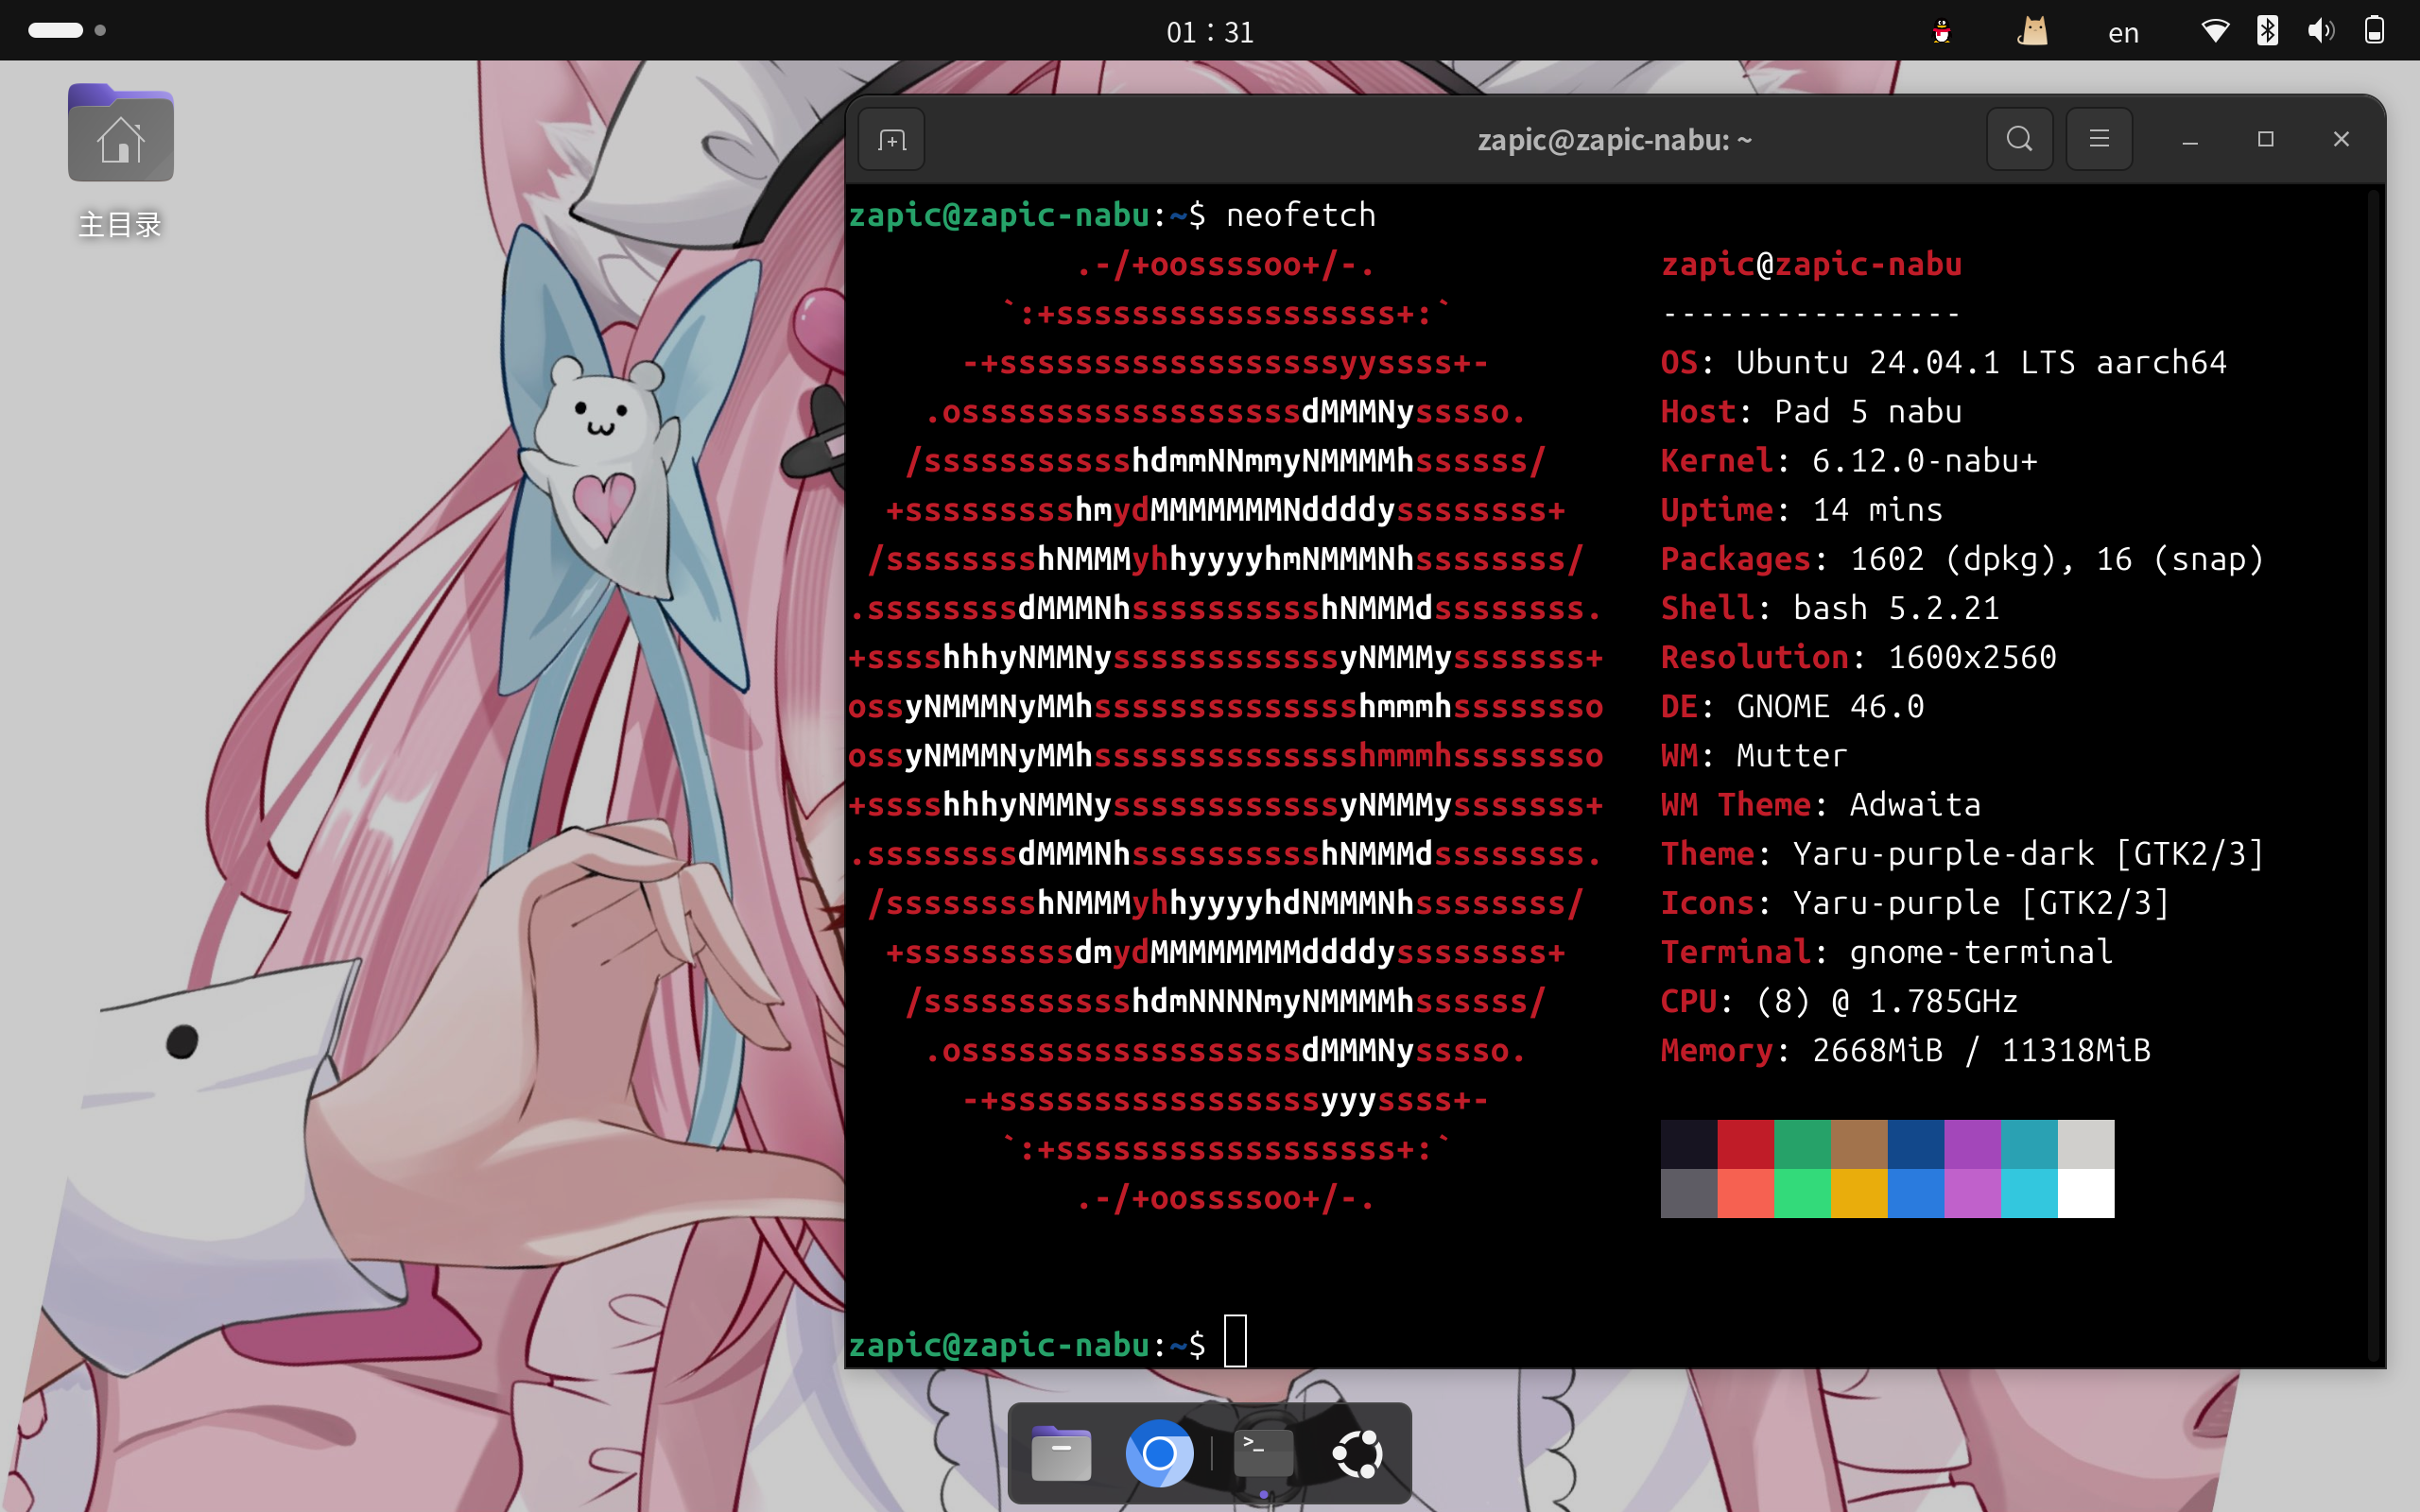The width and height of the screenshot is (2420, 1512).
Task: Open the Home folder desktop icon
Action: click(x=120, y=160)
